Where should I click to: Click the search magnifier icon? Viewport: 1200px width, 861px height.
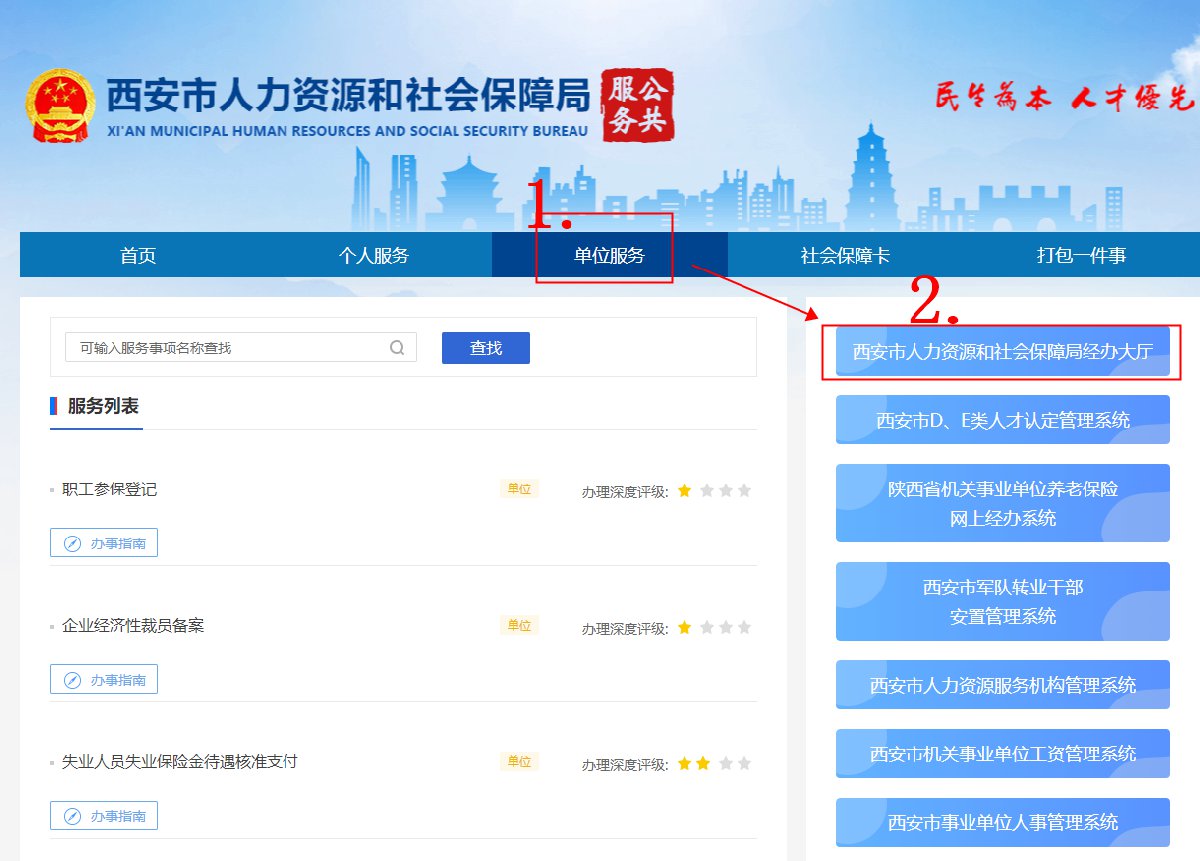pyautogui.click(x=397, y=348)
